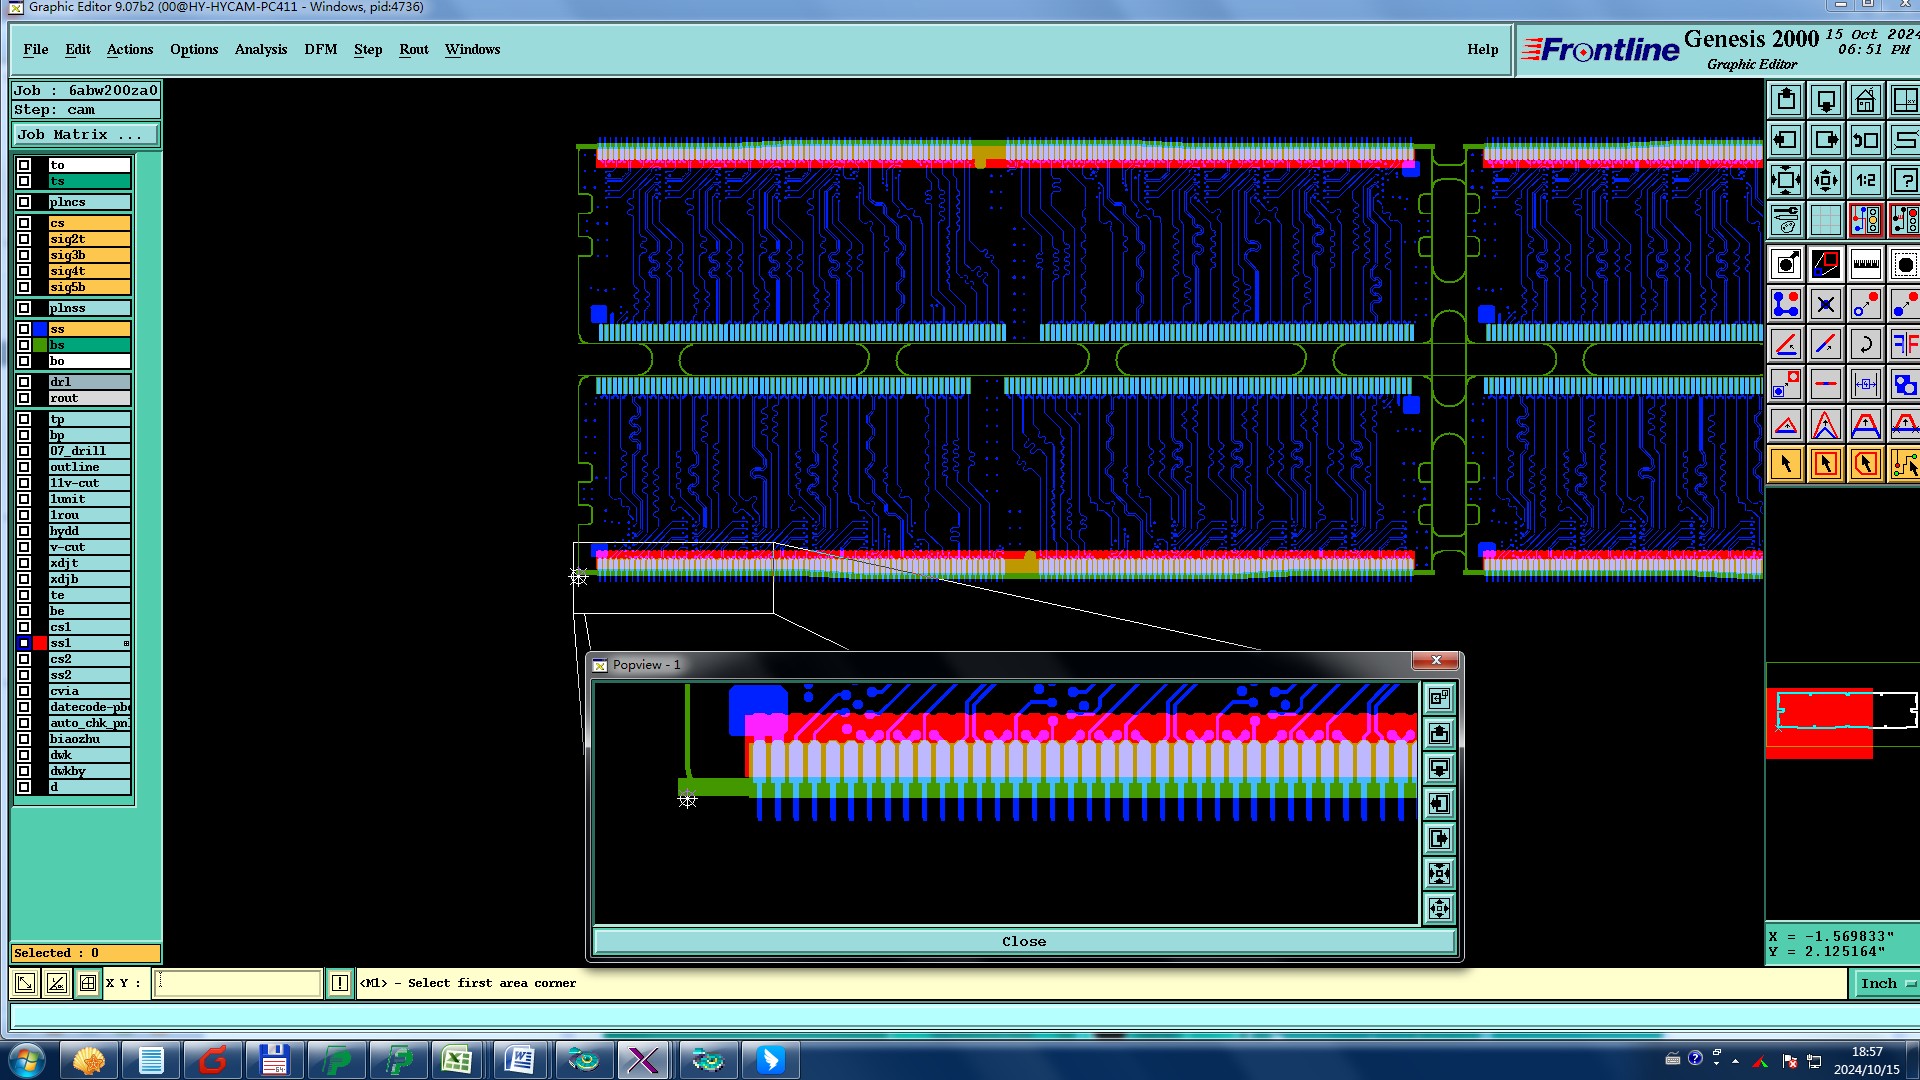Open the Job Matrix panel
Image resolution: width=1920 pixels, height=1080 pixels.
tap(85, 135)
